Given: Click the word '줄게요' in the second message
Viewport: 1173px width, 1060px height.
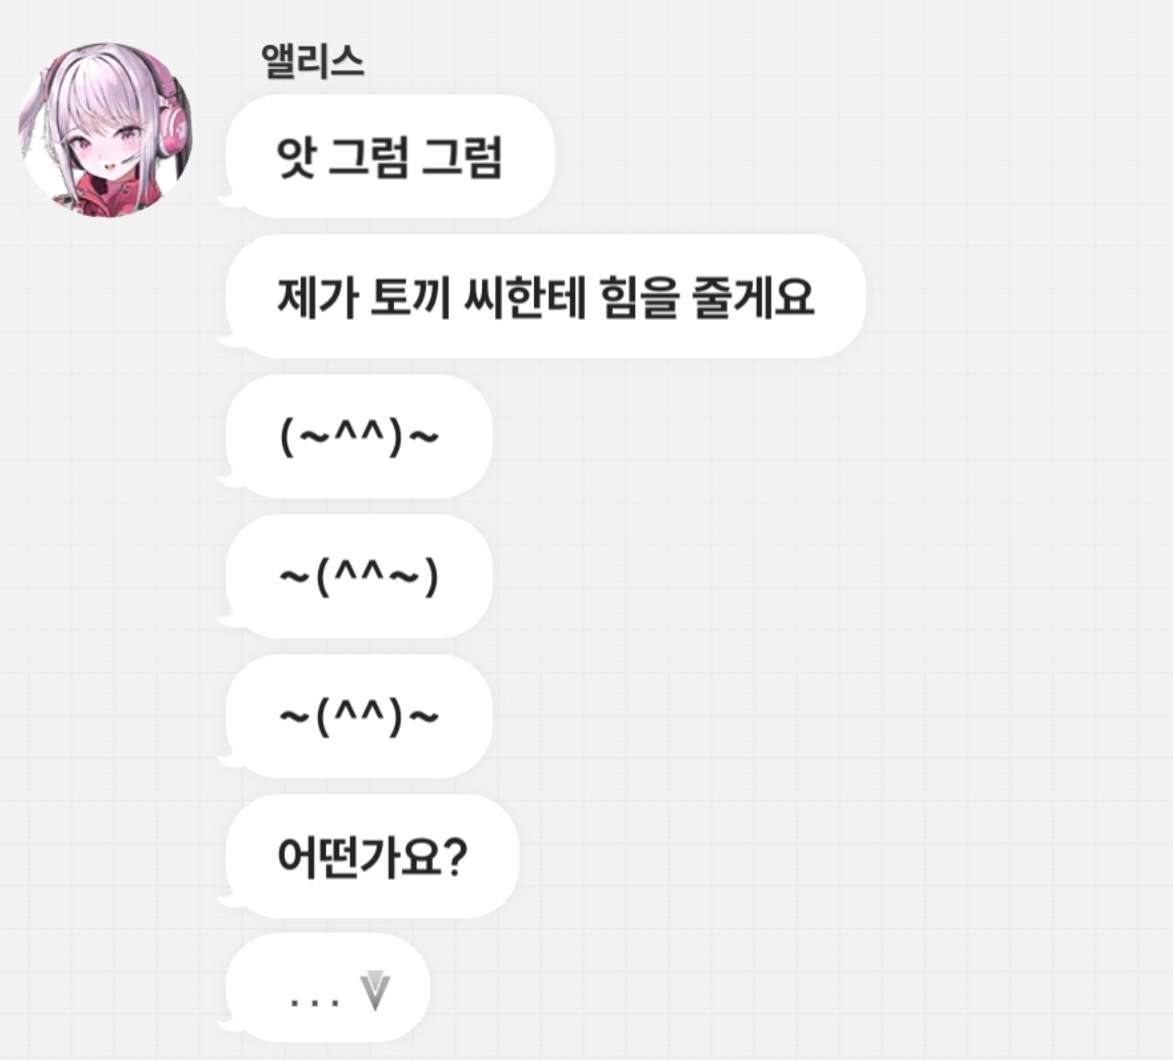Looking at the screenshot, I should pos(754,298).
